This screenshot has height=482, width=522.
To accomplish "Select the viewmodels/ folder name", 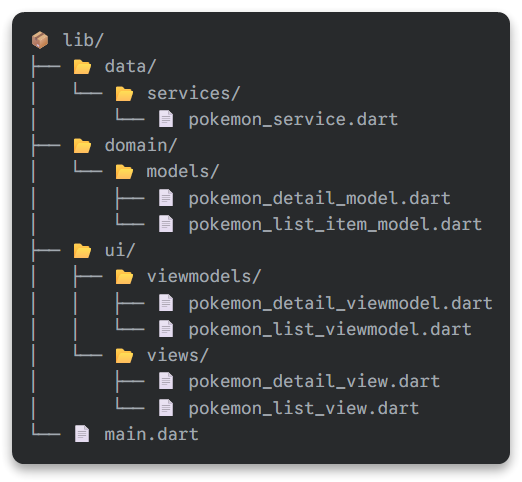I will click(204, 277).
